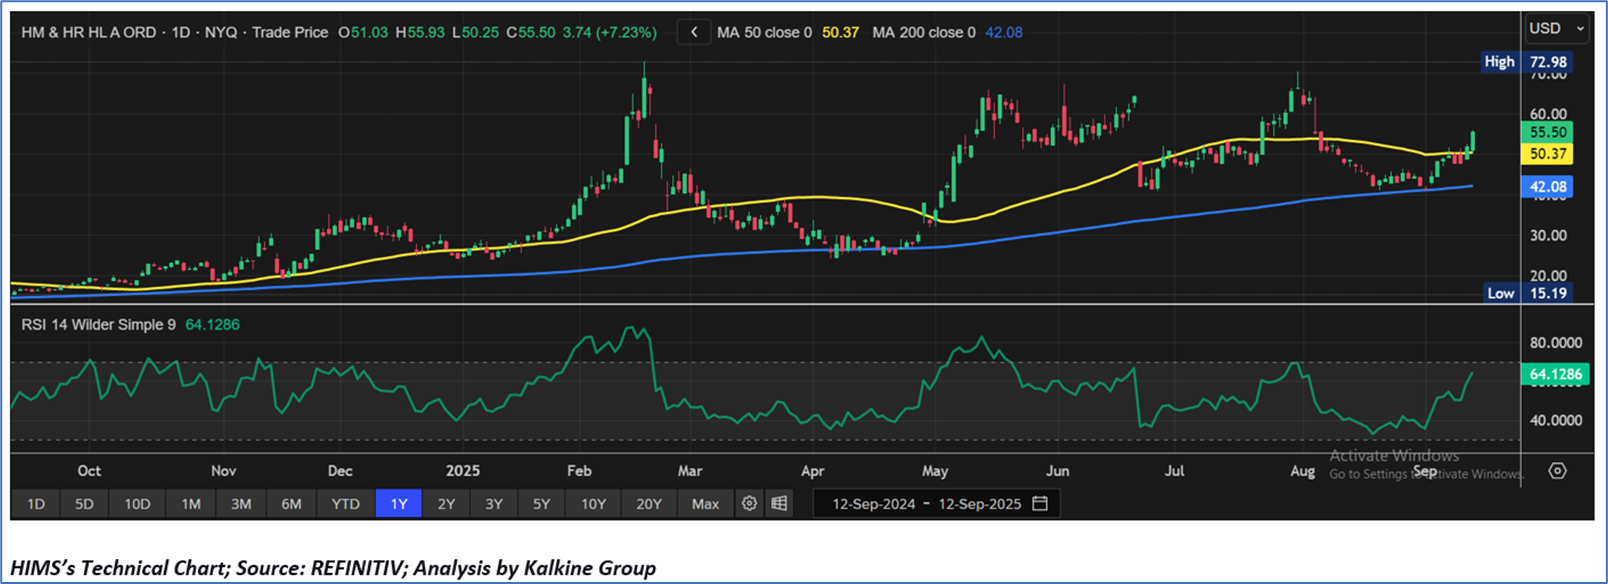
Task: Click the RSI 14 Wilder Simple label
Action: pos(100,325)
